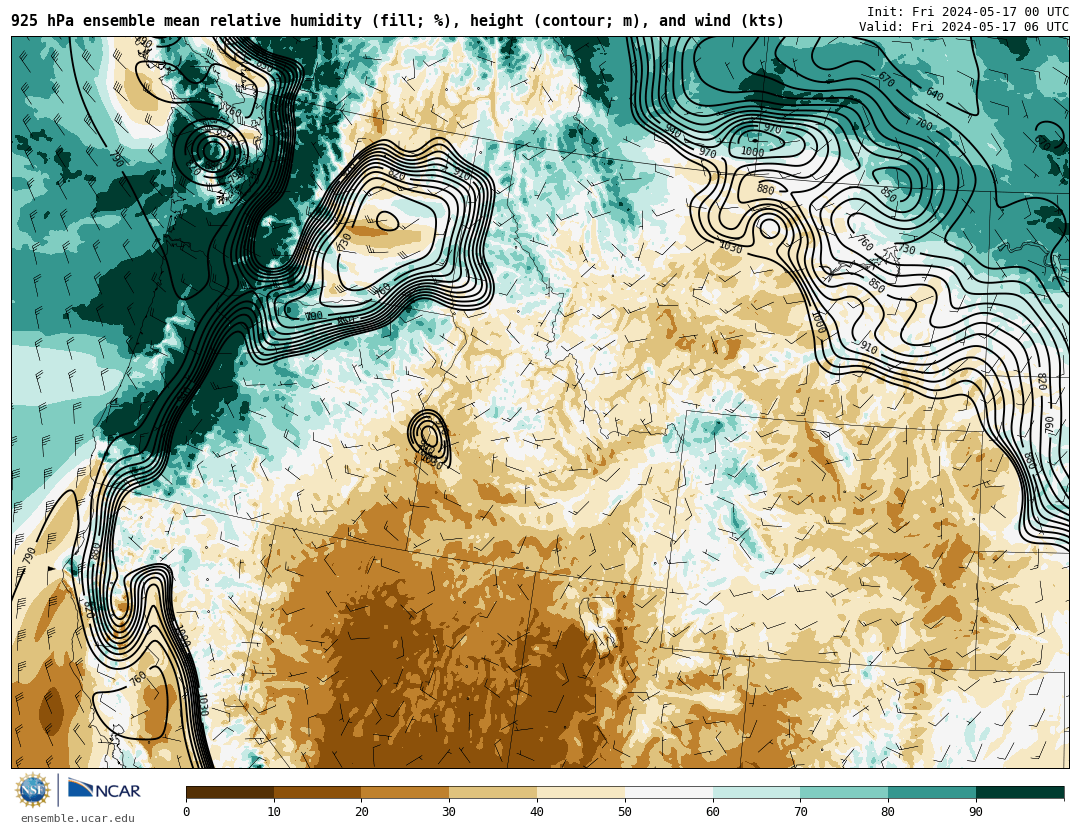
Task: Click the plot title about 925 hPa humidity
Action: tap(397, 21)
